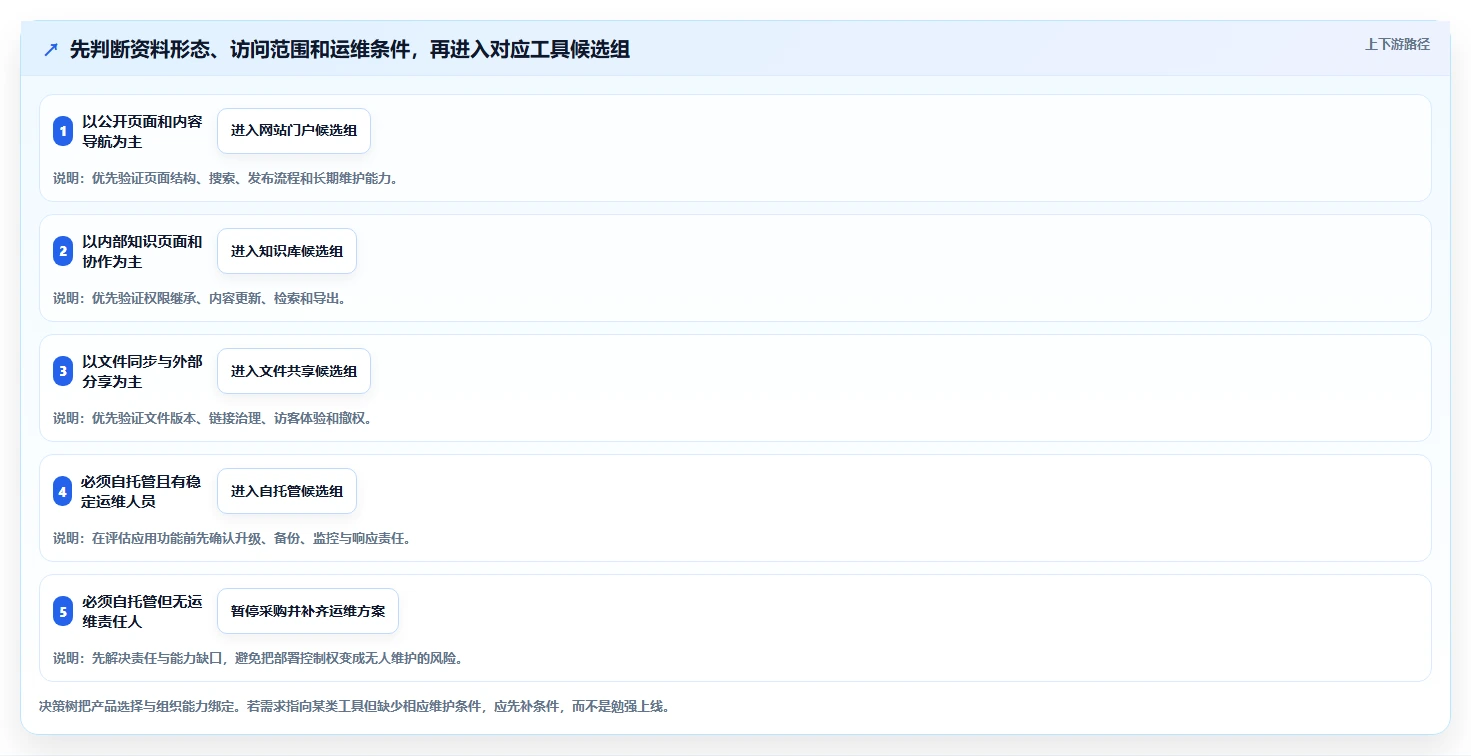The height and width of the screenshot is (756, 1471).
Task: Select the text 以公开页面和内容导航为主
Action: tap(142, 131)
